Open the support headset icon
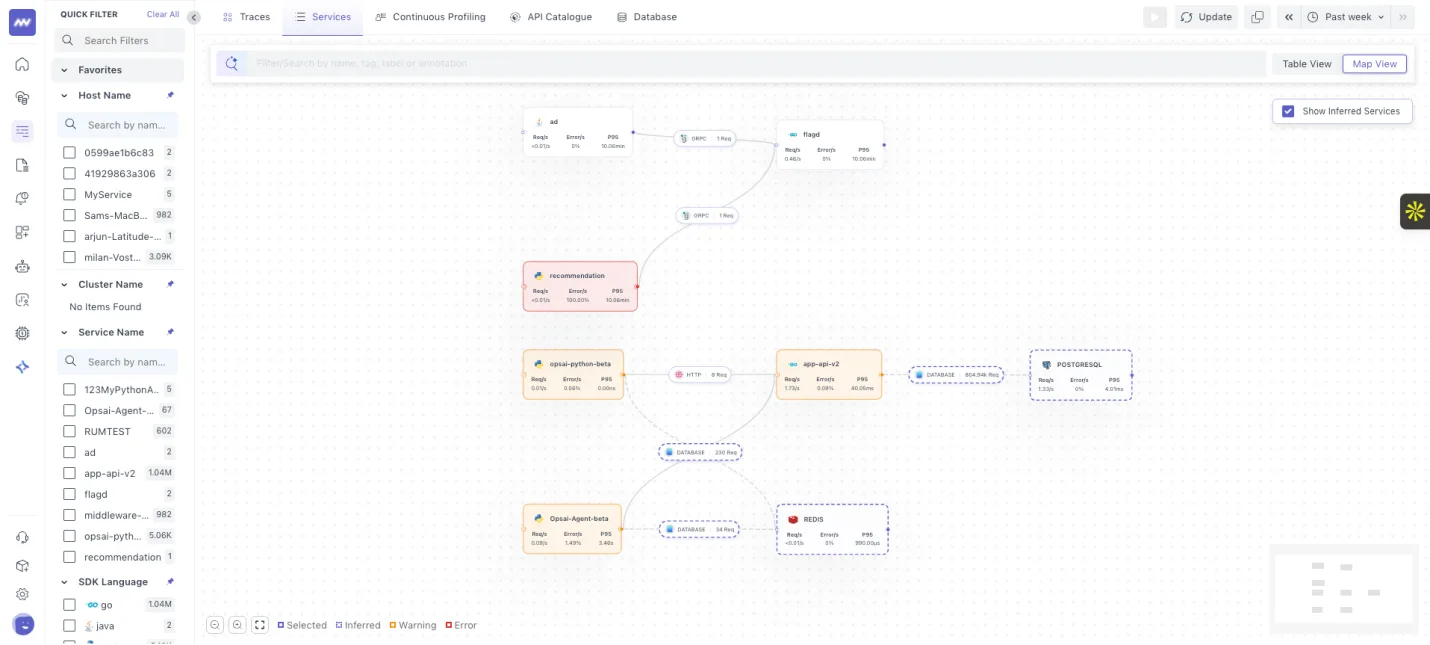Image resolution: width=1430 pixels, height=645 pixels. click(x=22, y=537)
